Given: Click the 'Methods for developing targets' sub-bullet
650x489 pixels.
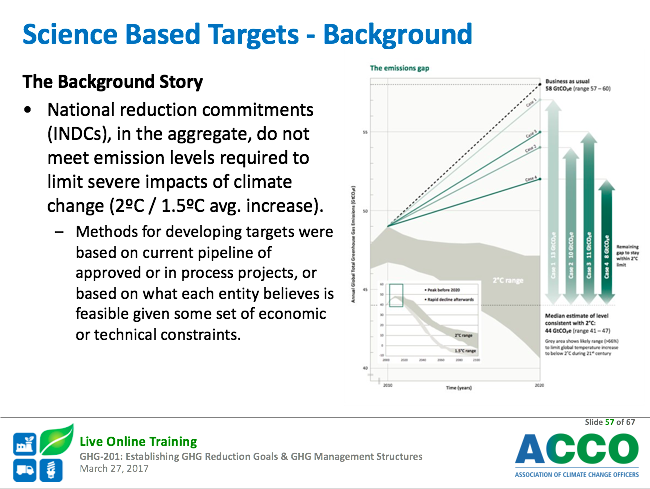Looking at the screenshot, I should coord(204,283).
